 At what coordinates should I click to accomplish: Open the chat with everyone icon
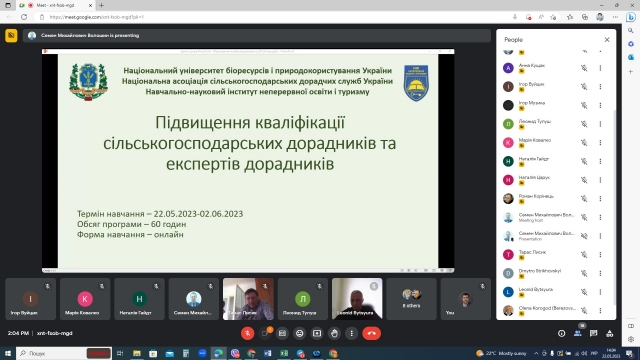[593, 333]
